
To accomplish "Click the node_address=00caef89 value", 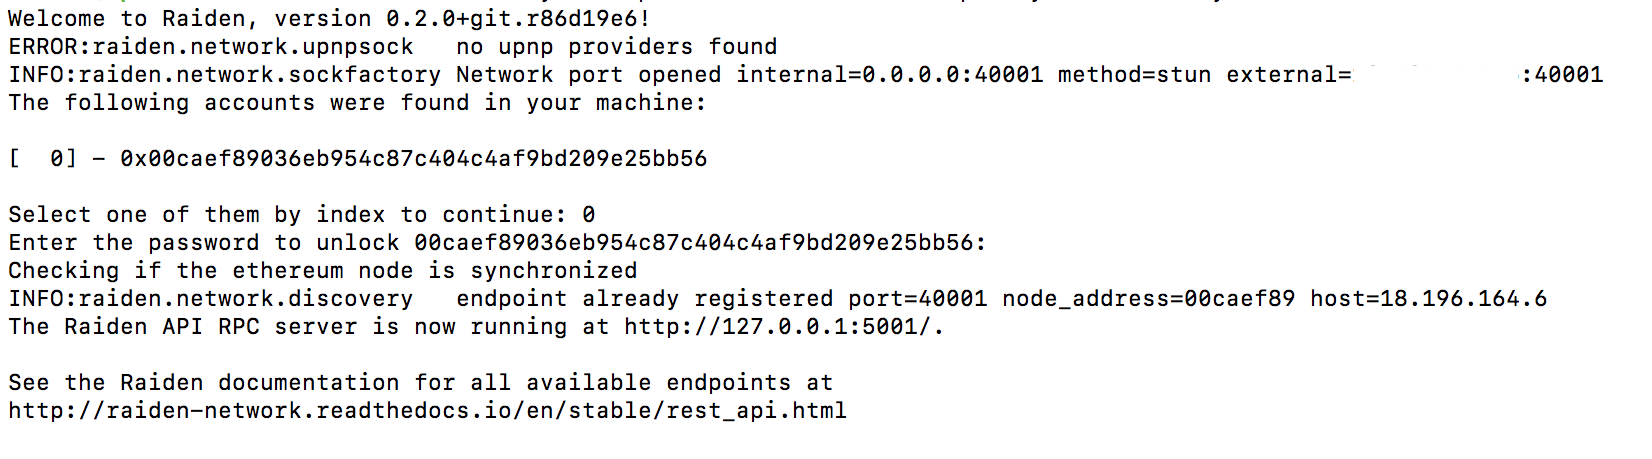I will tap(1148, 298).
